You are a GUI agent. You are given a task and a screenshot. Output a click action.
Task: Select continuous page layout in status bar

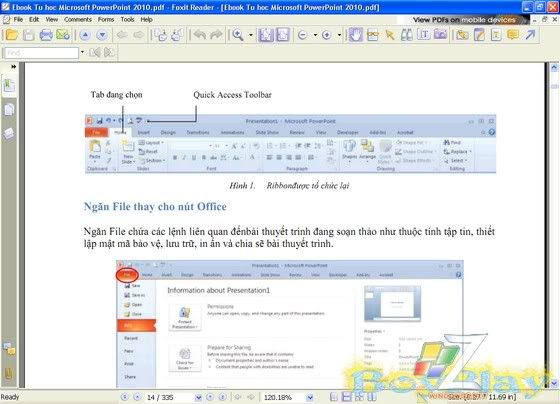click(346, 397)
